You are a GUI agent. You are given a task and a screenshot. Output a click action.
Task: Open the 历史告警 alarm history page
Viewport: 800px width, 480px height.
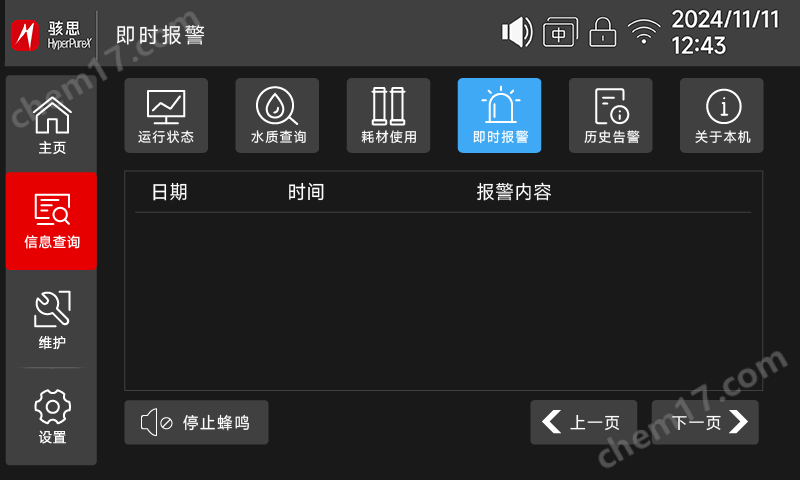coord(611,115)
